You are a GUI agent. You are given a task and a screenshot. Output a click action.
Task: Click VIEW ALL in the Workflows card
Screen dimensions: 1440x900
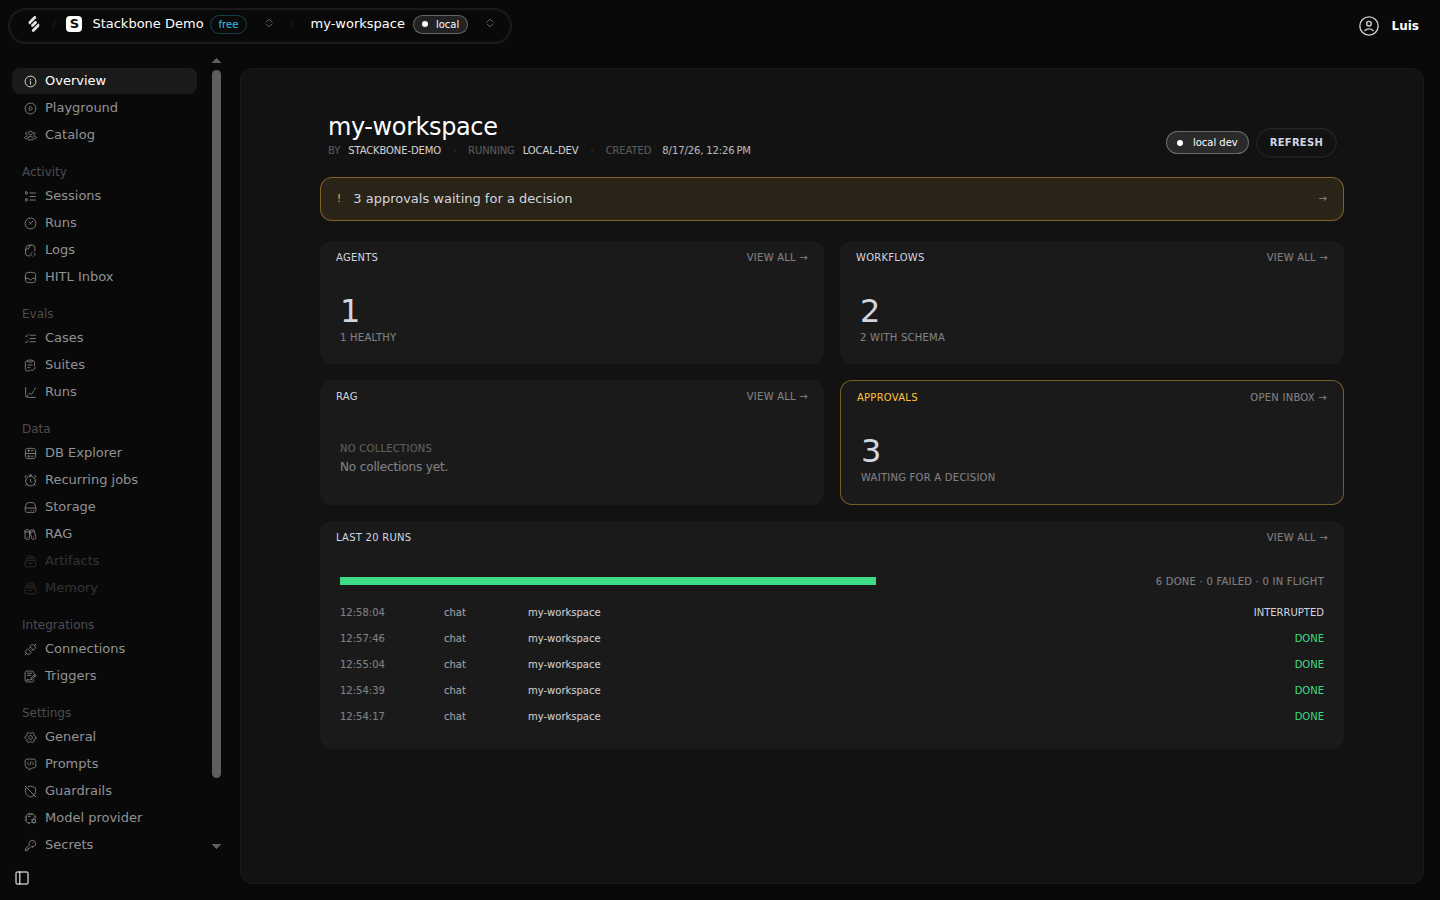click(x=1297, y=257)
